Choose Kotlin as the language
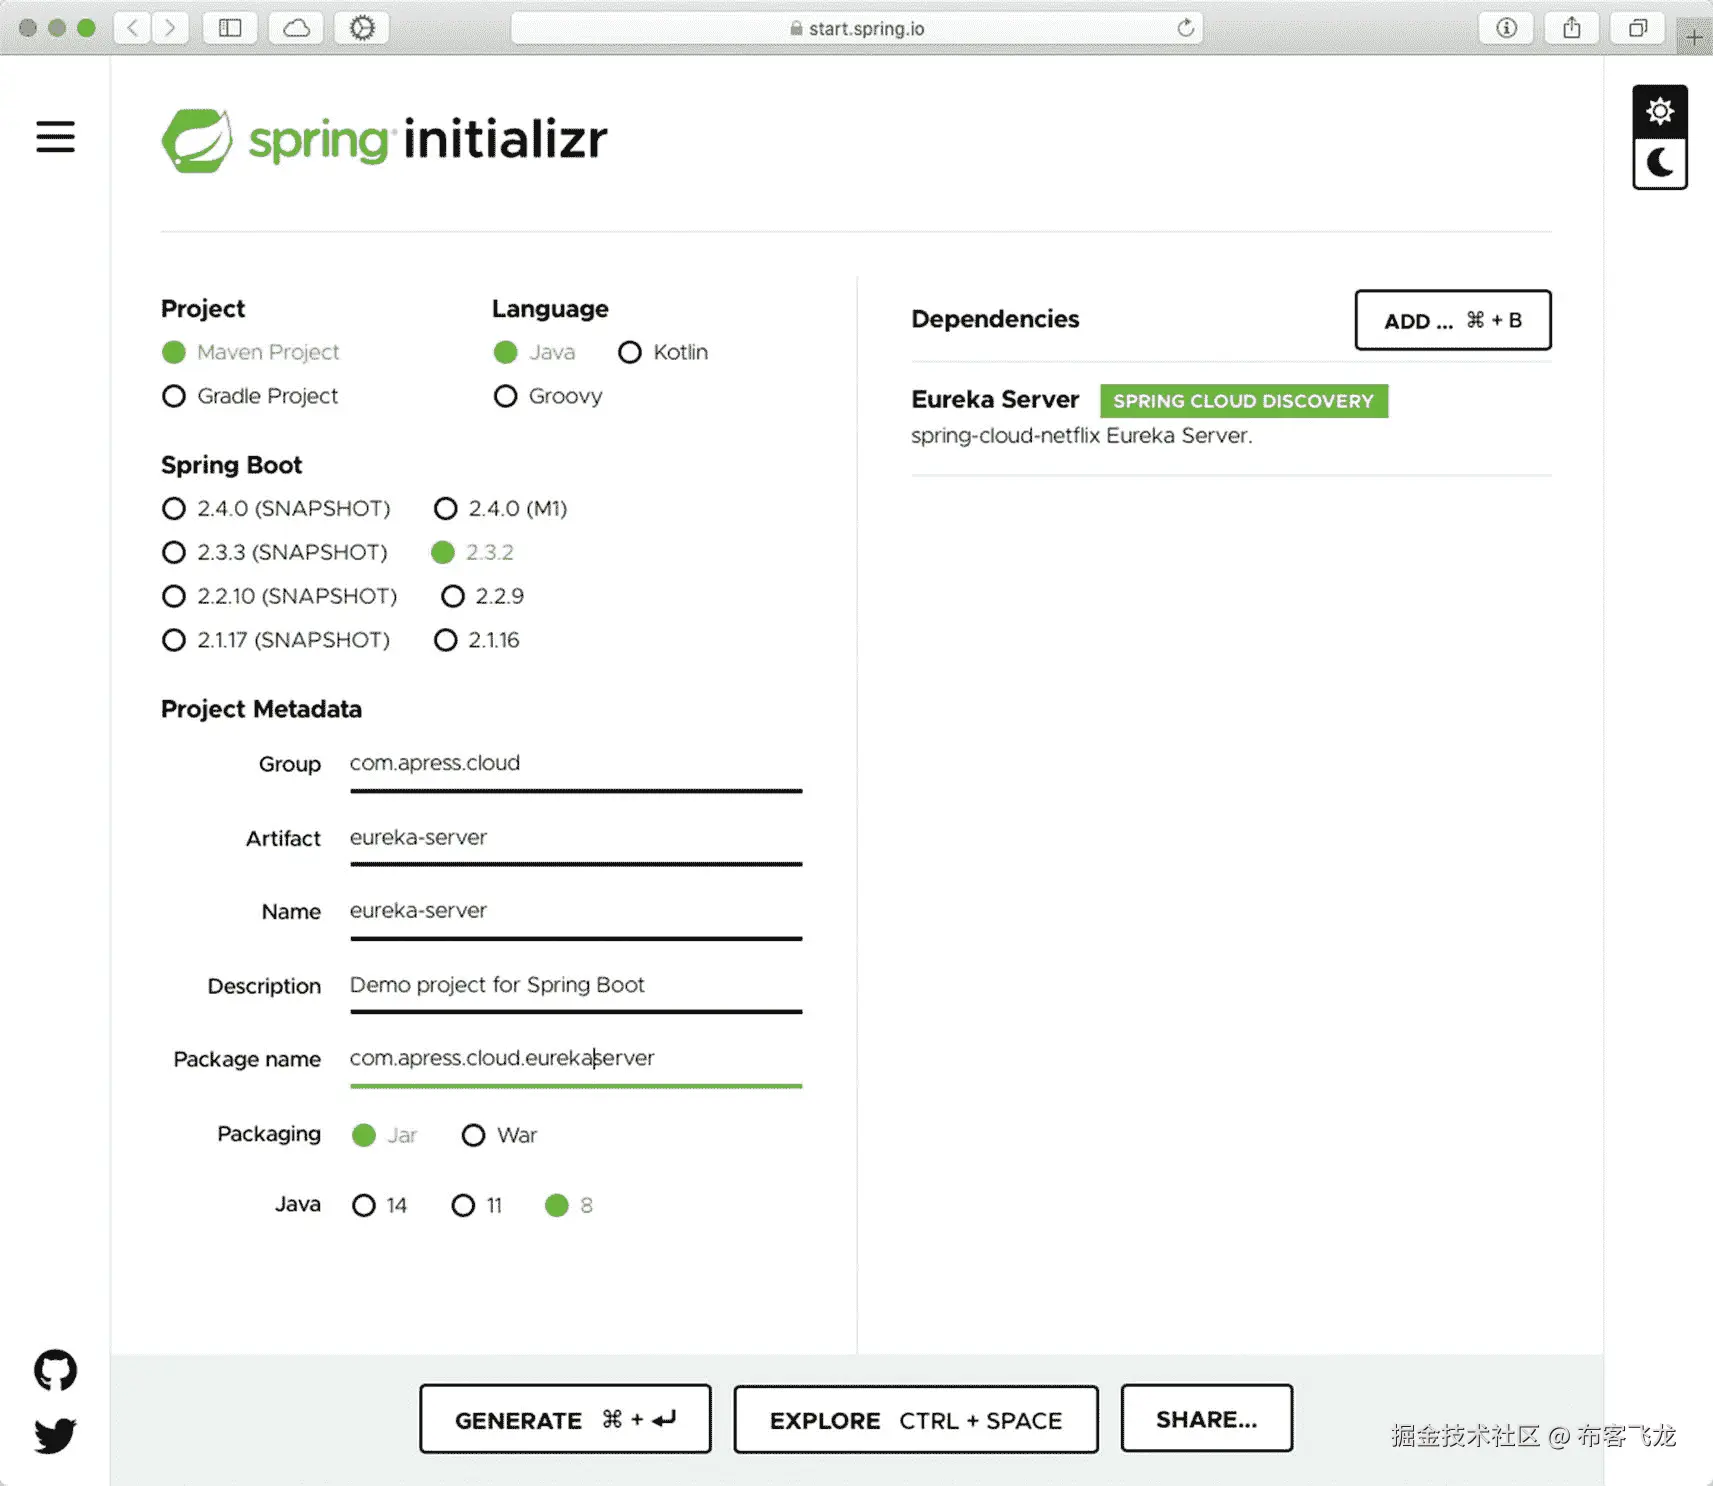The height and width of the screenshot is (1486, 1713). click(x=663, y=352)
